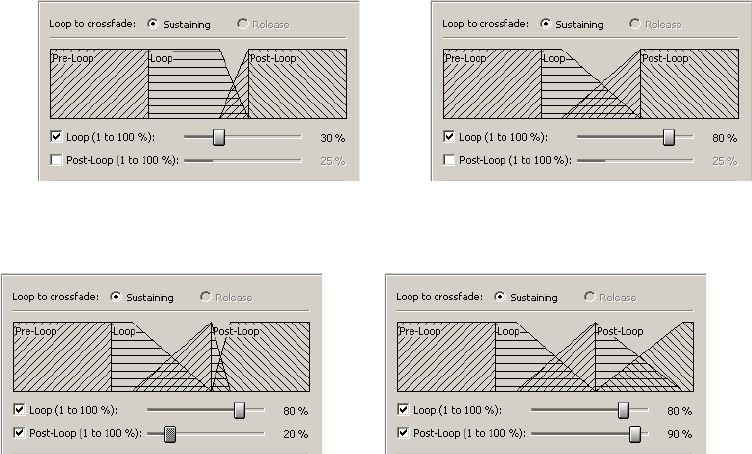The width and height of the screenshot is (752, 454).
Task: Click the Post-Loop slider thumb at 20 %
Action: [x=170, y=432]
